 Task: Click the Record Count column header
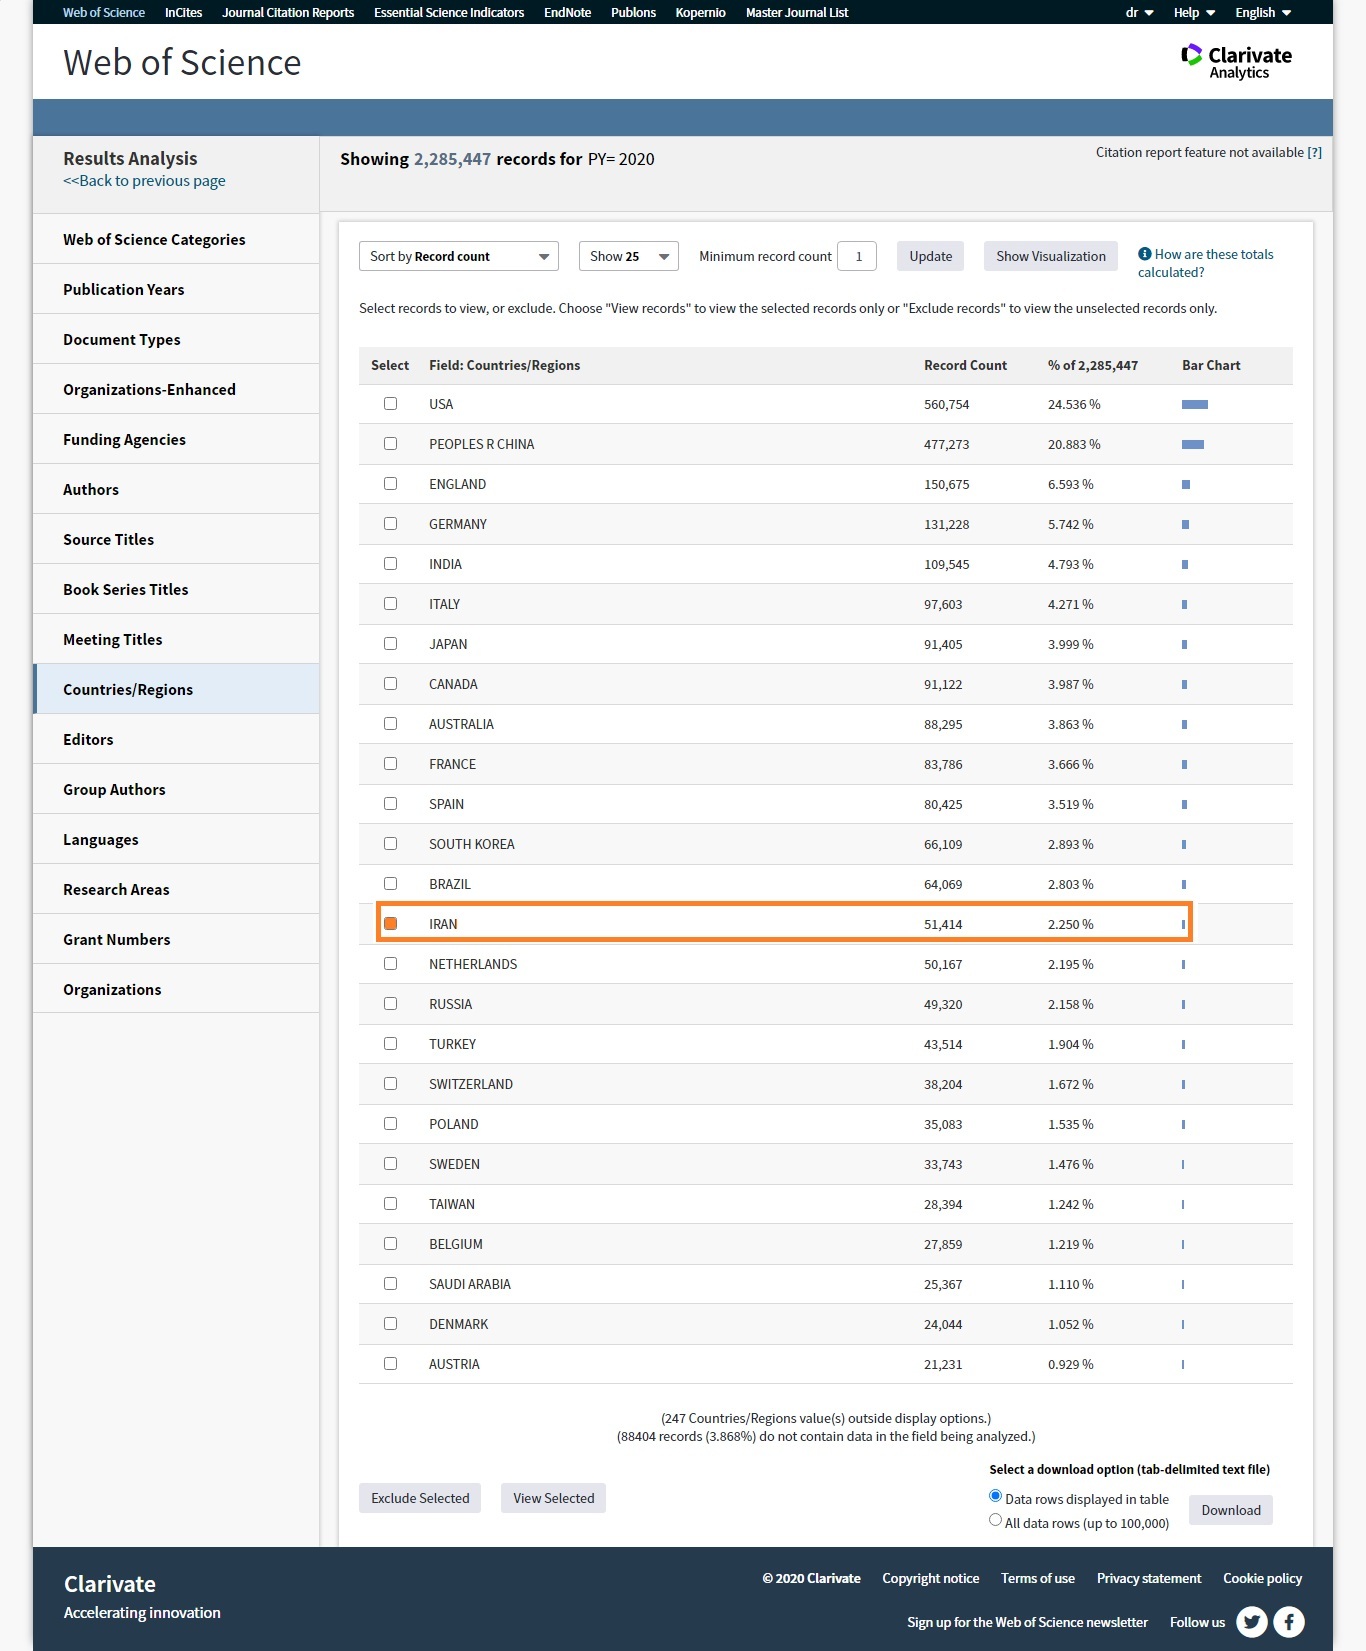[965, 365]
